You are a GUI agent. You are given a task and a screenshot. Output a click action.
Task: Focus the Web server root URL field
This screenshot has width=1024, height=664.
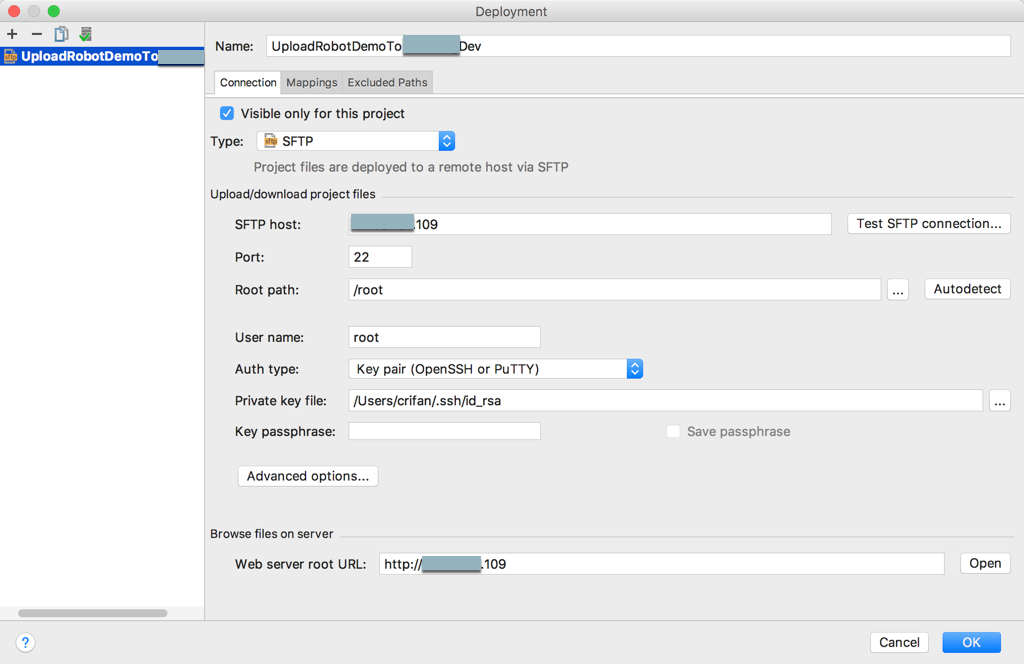tap(662, 564)
